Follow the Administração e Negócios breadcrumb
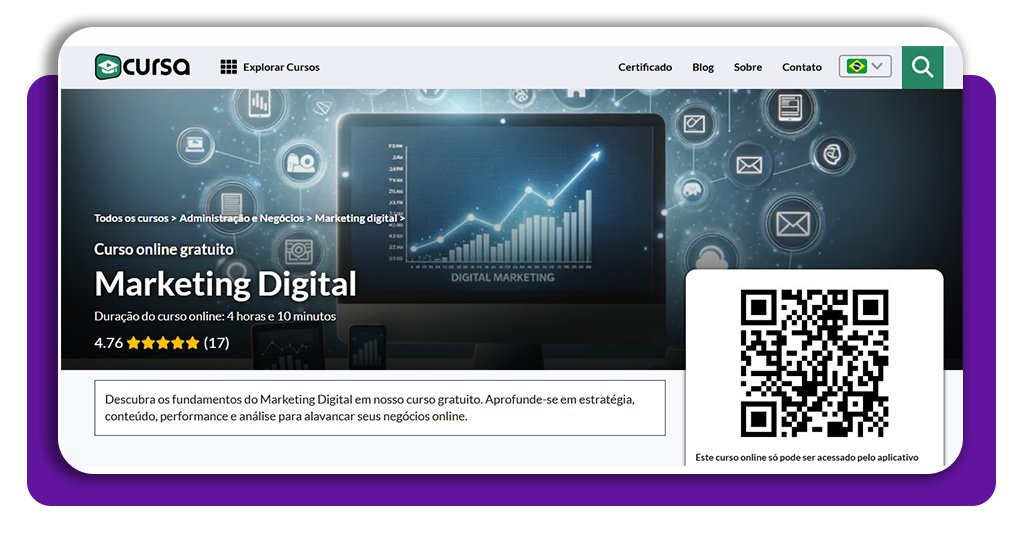The image size is (1024, 536). point(242,218)
